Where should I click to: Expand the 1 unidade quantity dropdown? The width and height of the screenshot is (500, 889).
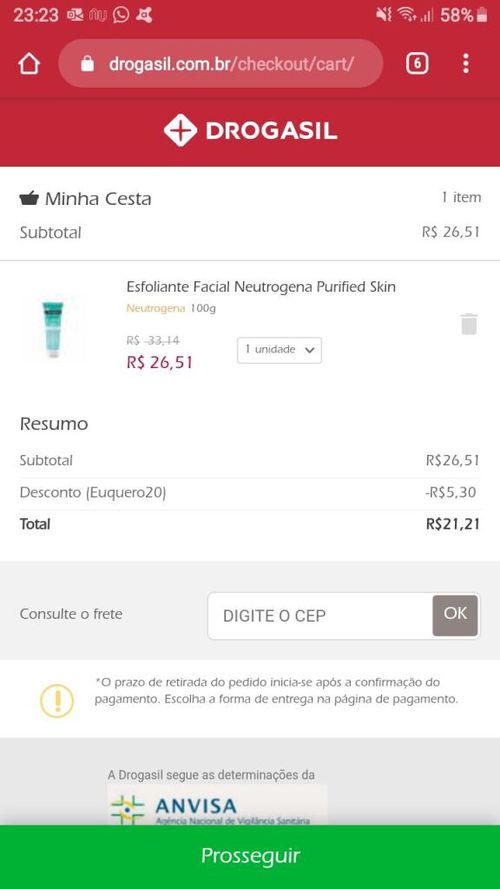[279, 350]
